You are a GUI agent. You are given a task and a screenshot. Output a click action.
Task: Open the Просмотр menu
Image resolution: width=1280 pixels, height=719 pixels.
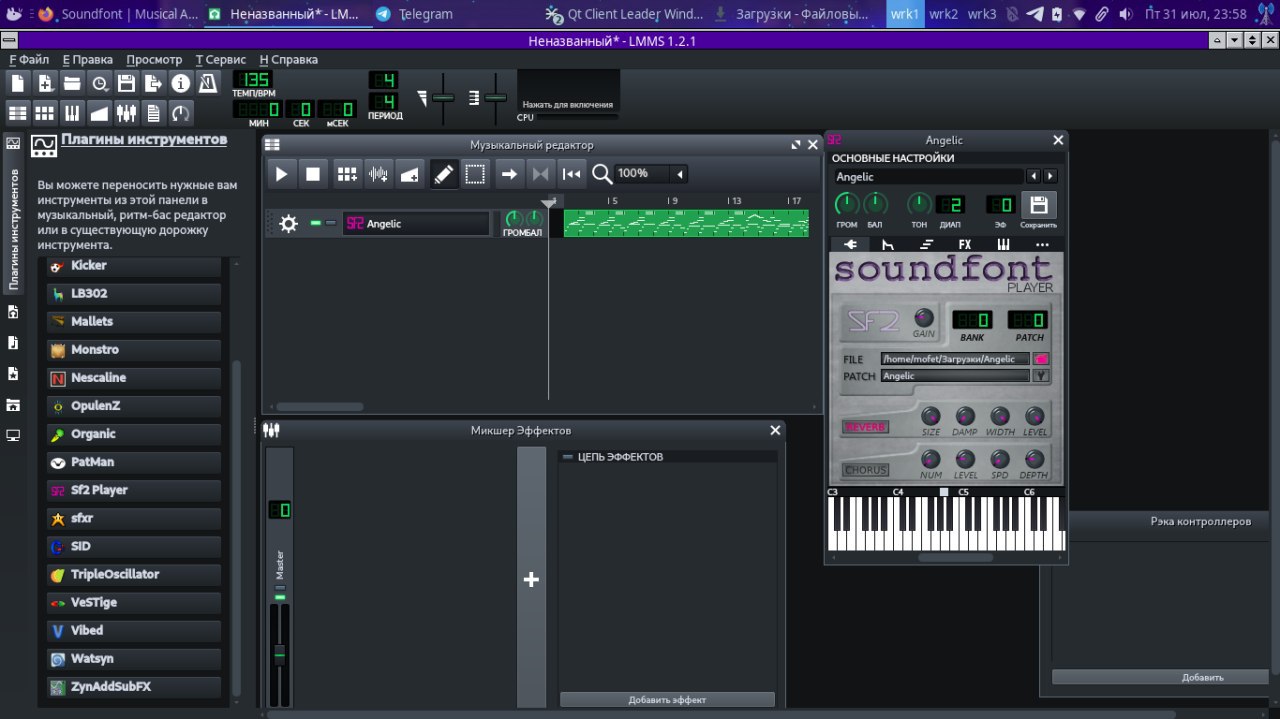(154, 59)
